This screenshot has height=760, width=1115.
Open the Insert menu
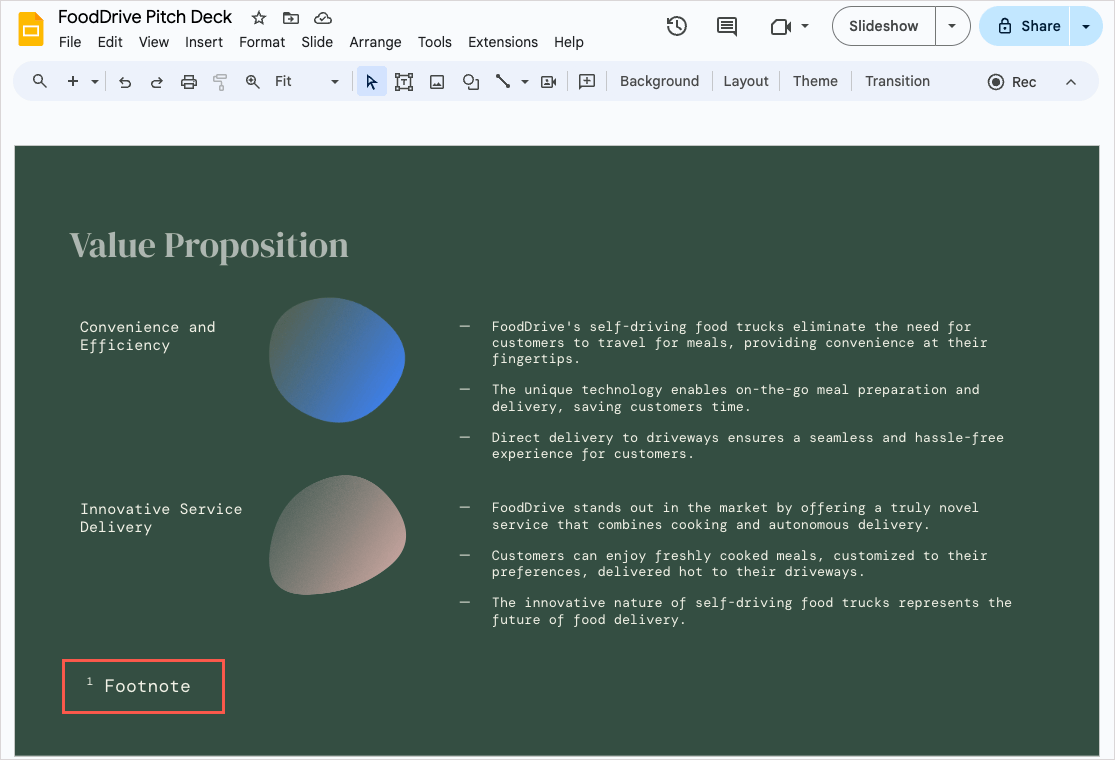click(204, 42)
